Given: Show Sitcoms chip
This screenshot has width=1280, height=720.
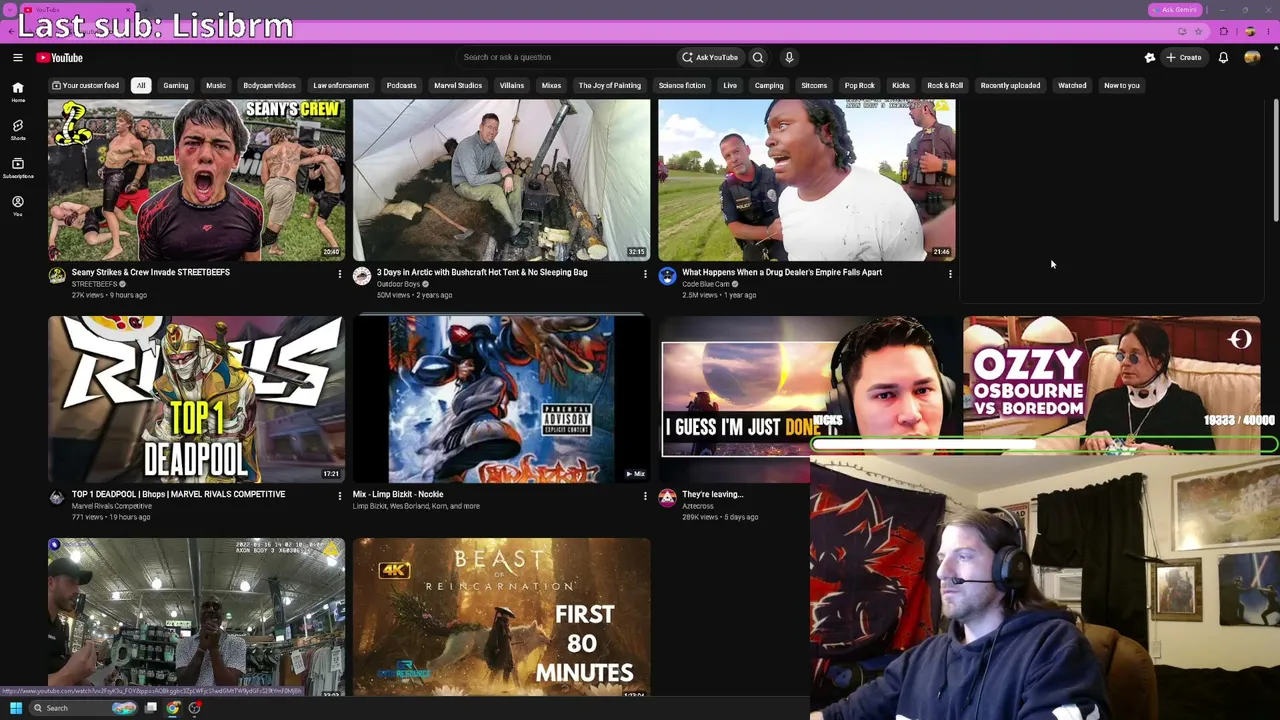Looking at the screenshot, I should (x=814, y=86).
